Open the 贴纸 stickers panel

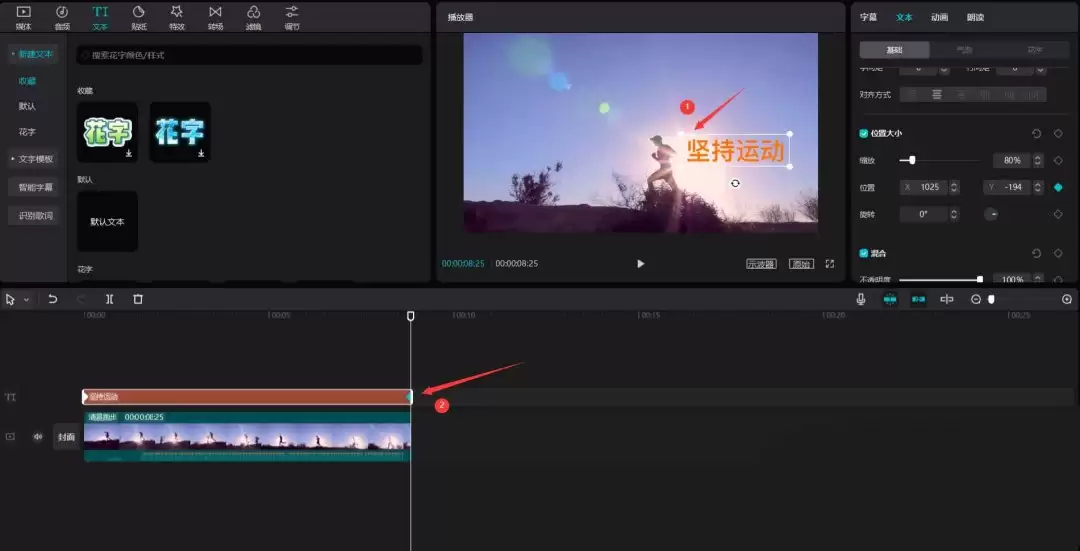pyautogui.click(x=138, y=16)
